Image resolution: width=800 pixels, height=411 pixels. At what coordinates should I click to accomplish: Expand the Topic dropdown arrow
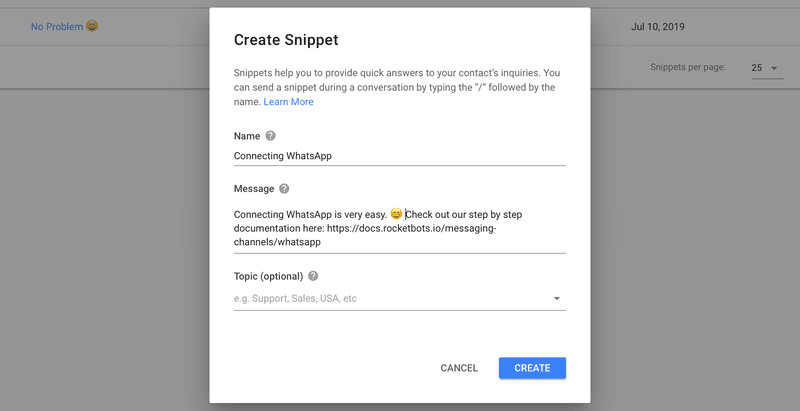(556, 298)
